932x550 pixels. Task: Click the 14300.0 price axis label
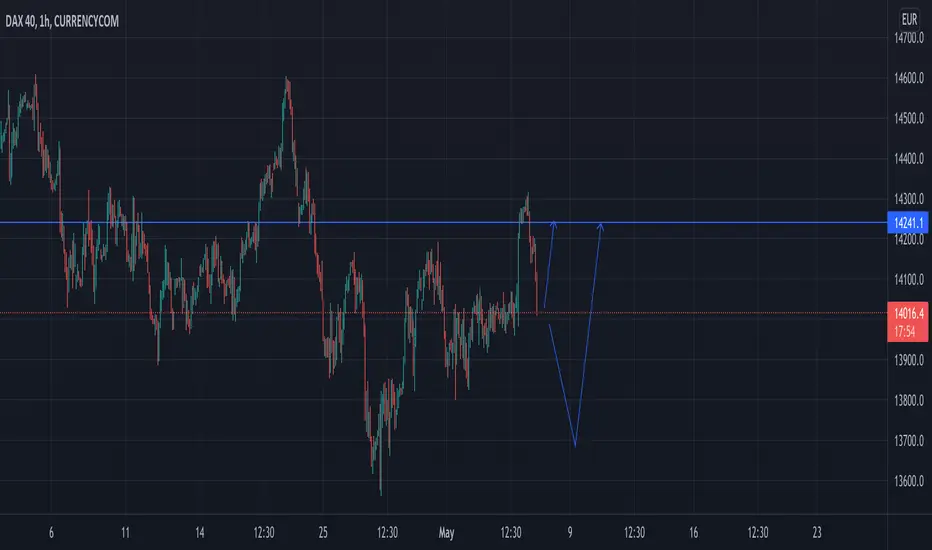(909, 199)
